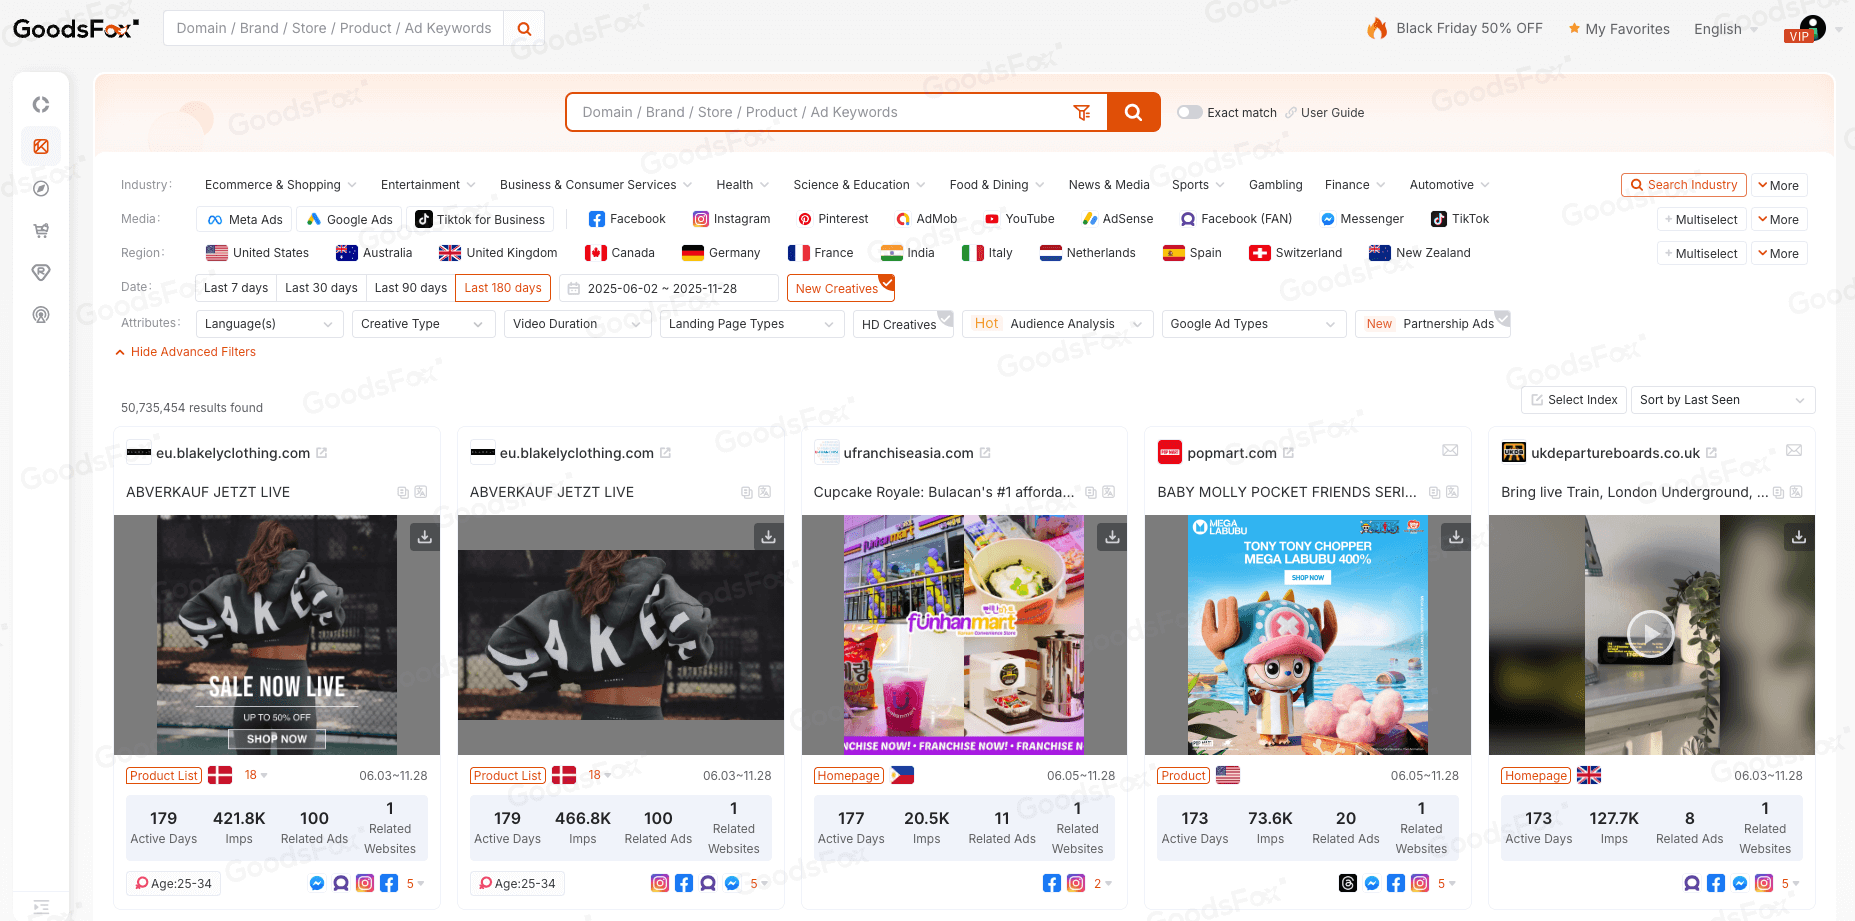
Task: Enable the Exact match toggle
Action: coord(1189,112)
